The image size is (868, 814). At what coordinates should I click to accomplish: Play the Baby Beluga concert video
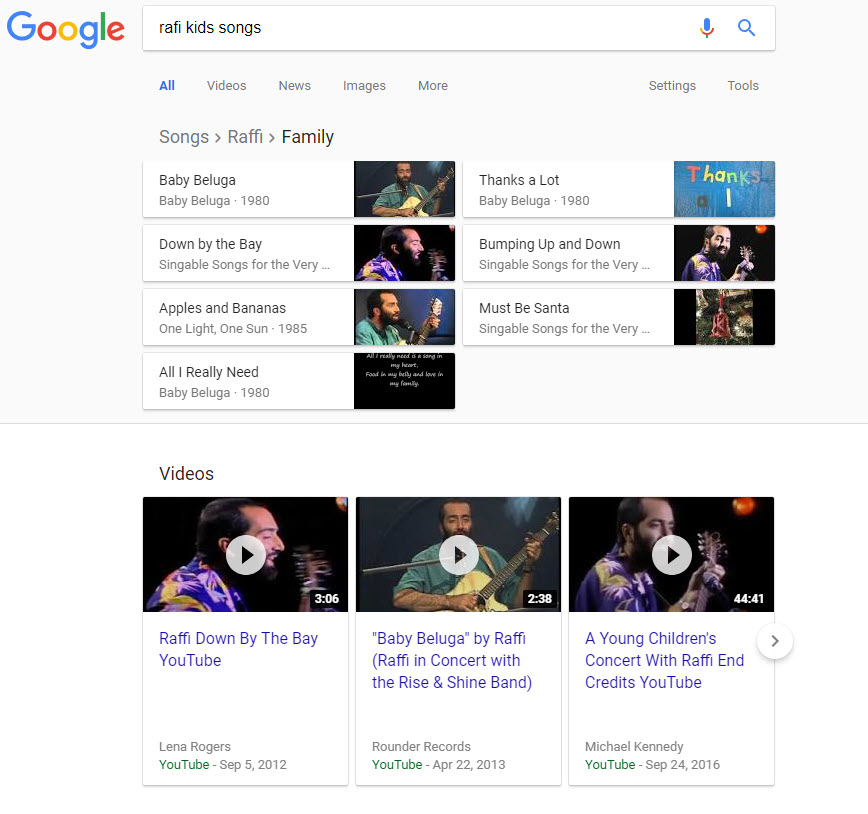459,554
